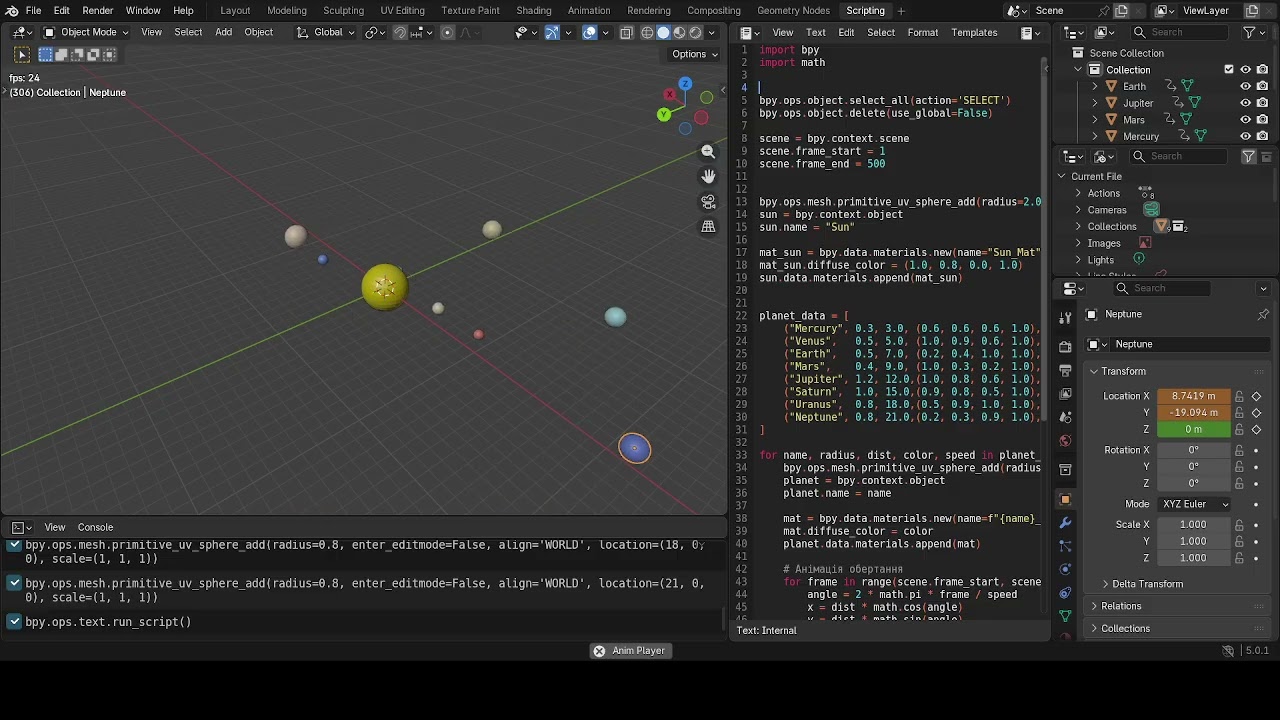Screen dimensions: 1280x720
Task: Hide Earth in viewport via eye icon
Action: [x=1246, y=86]
